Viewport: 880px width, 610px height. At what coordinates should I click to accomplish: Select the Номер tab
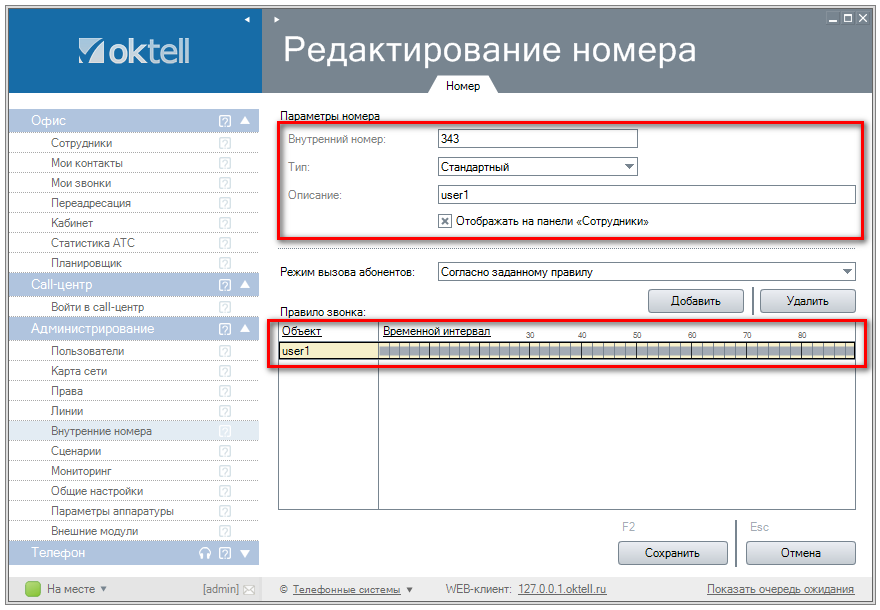(x=463, y=86)
